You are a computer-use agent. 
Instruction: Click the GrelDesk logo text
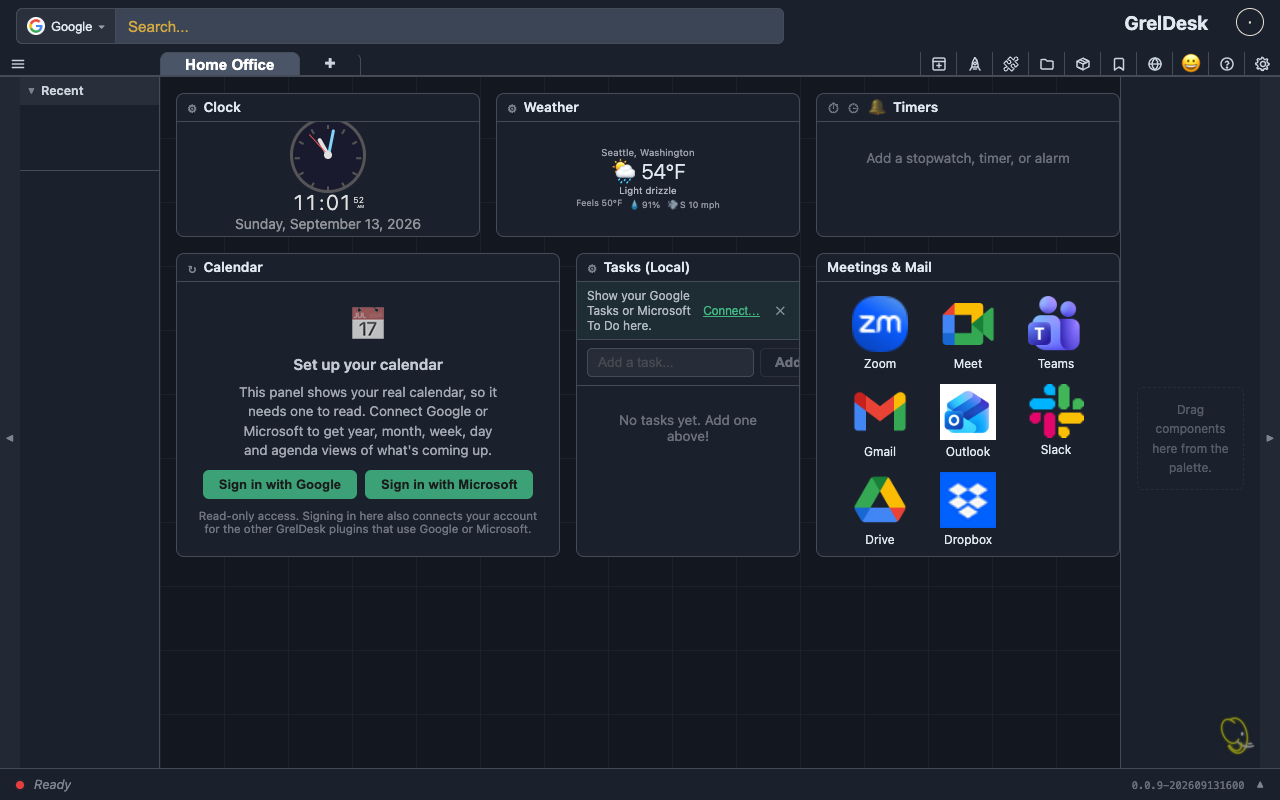click(x=1166, y=23)
